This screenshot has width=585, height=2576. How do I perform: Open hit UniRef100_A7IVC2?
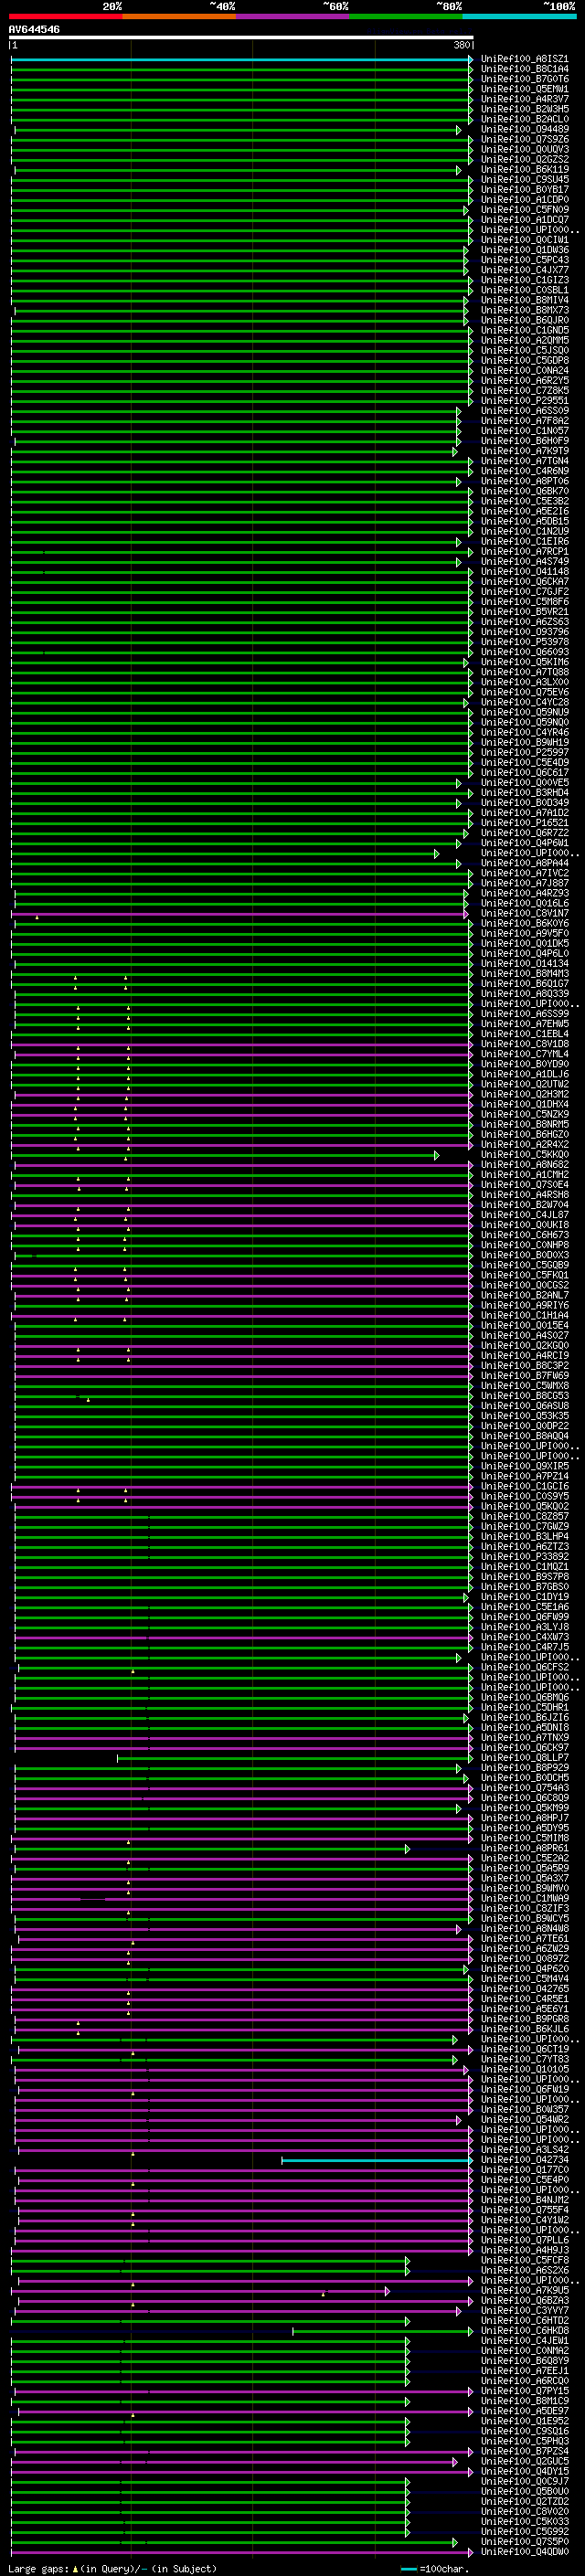point(524,873)
